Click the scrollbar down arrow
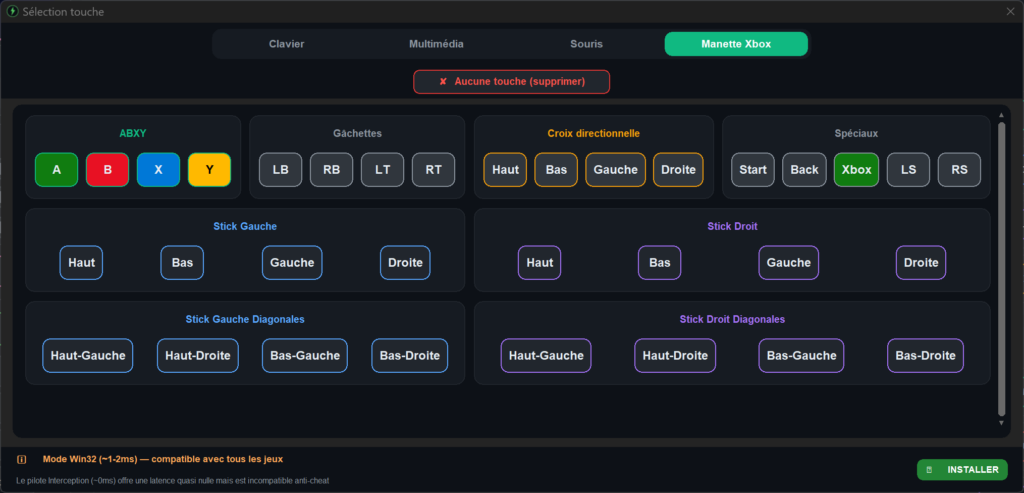This screenshot has height=493, width=1024. coord(1002,423)
